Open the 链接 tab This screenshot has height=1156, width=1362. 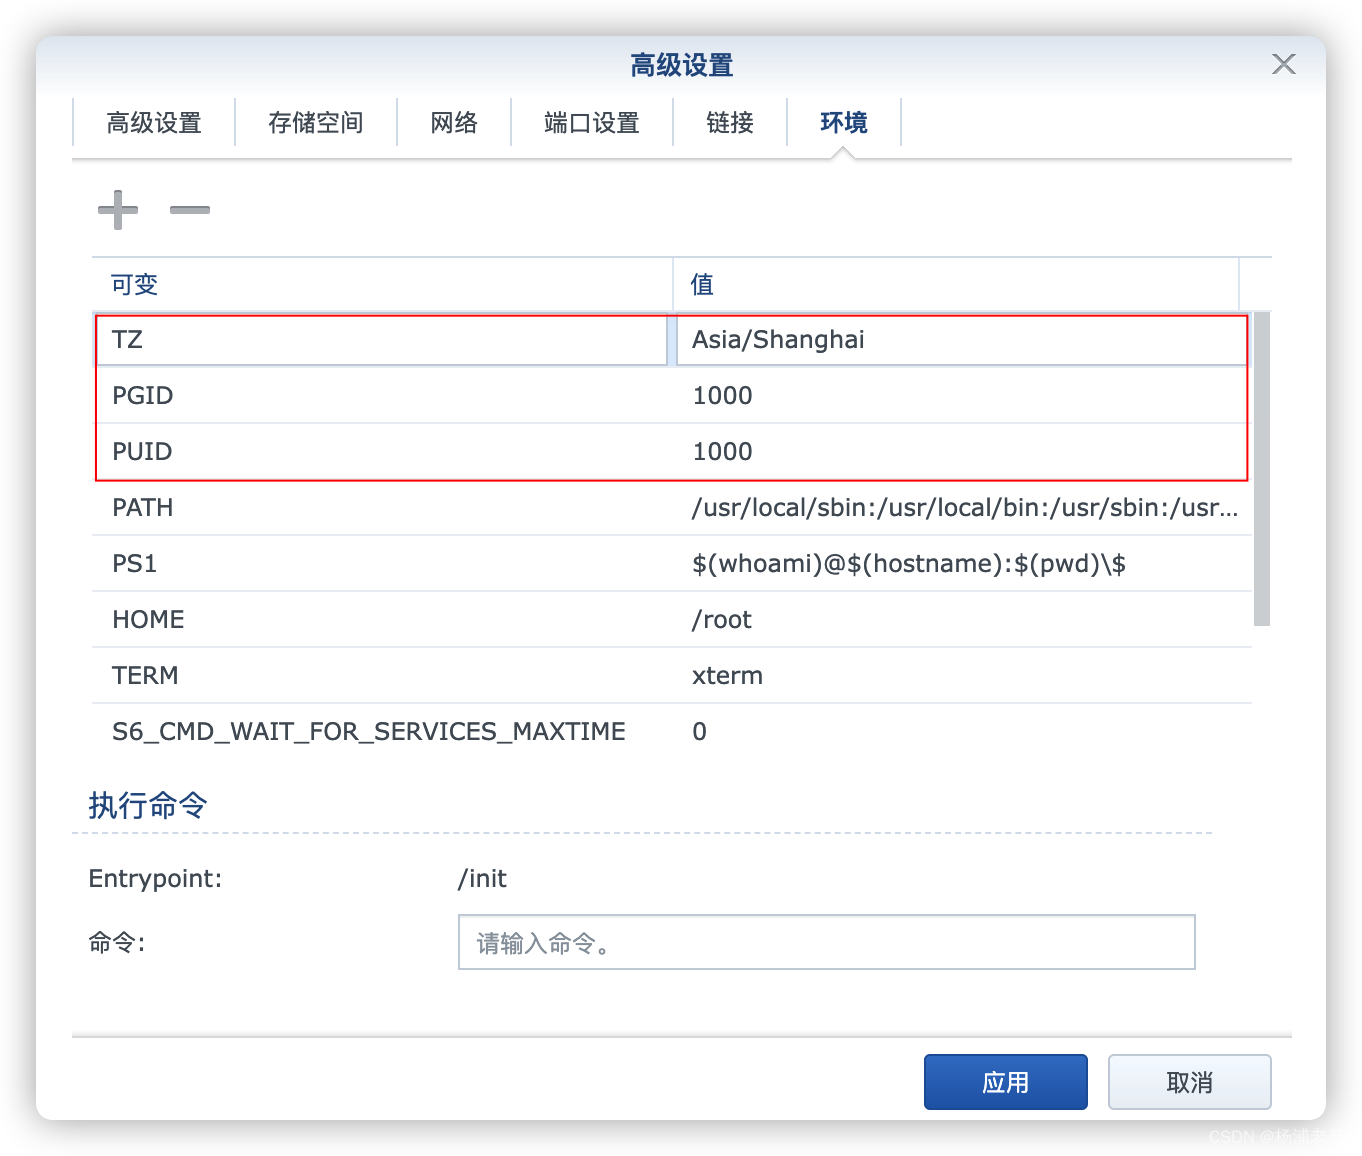coord(730,122)
